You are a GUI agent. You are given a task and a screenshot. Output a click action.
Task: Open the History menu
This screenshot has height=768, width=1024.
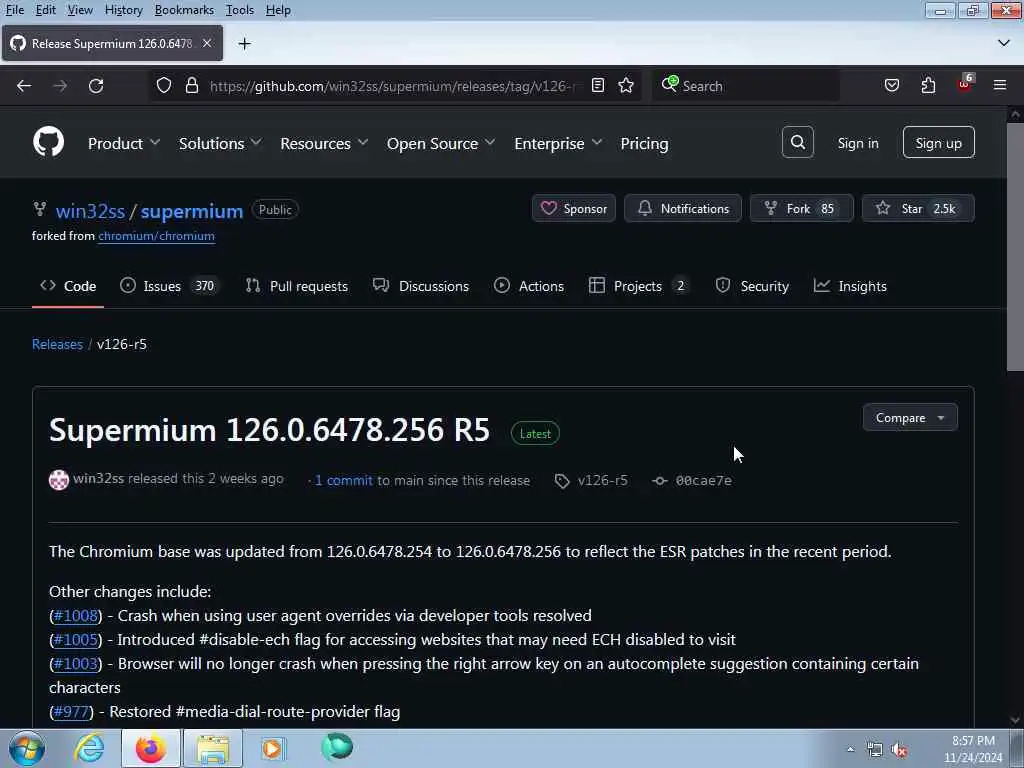(123, 10)
